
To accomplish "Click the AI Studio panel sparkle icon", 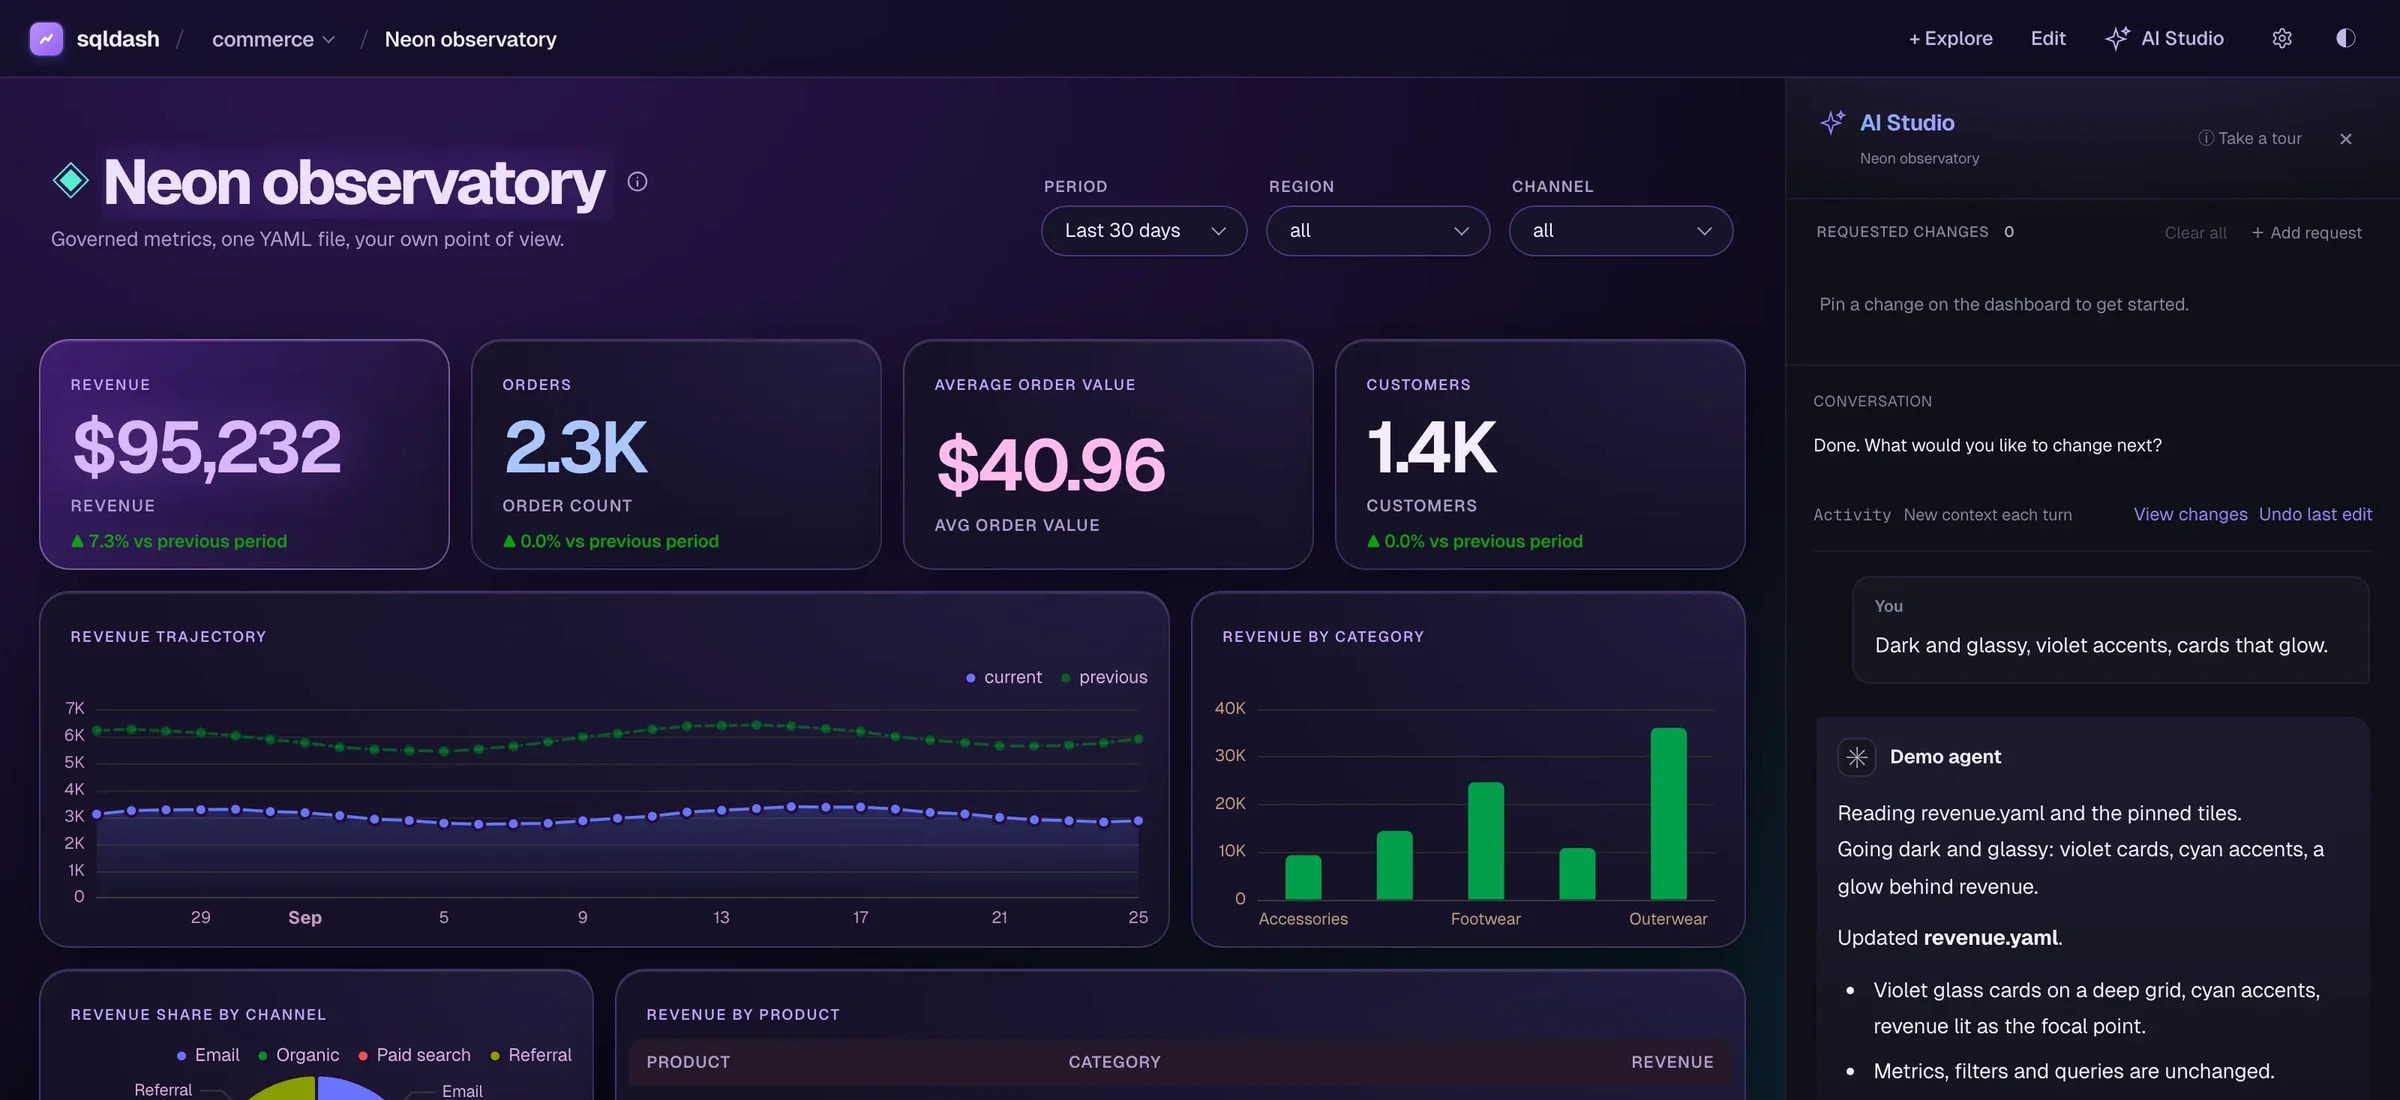I will click(1833, 123).
